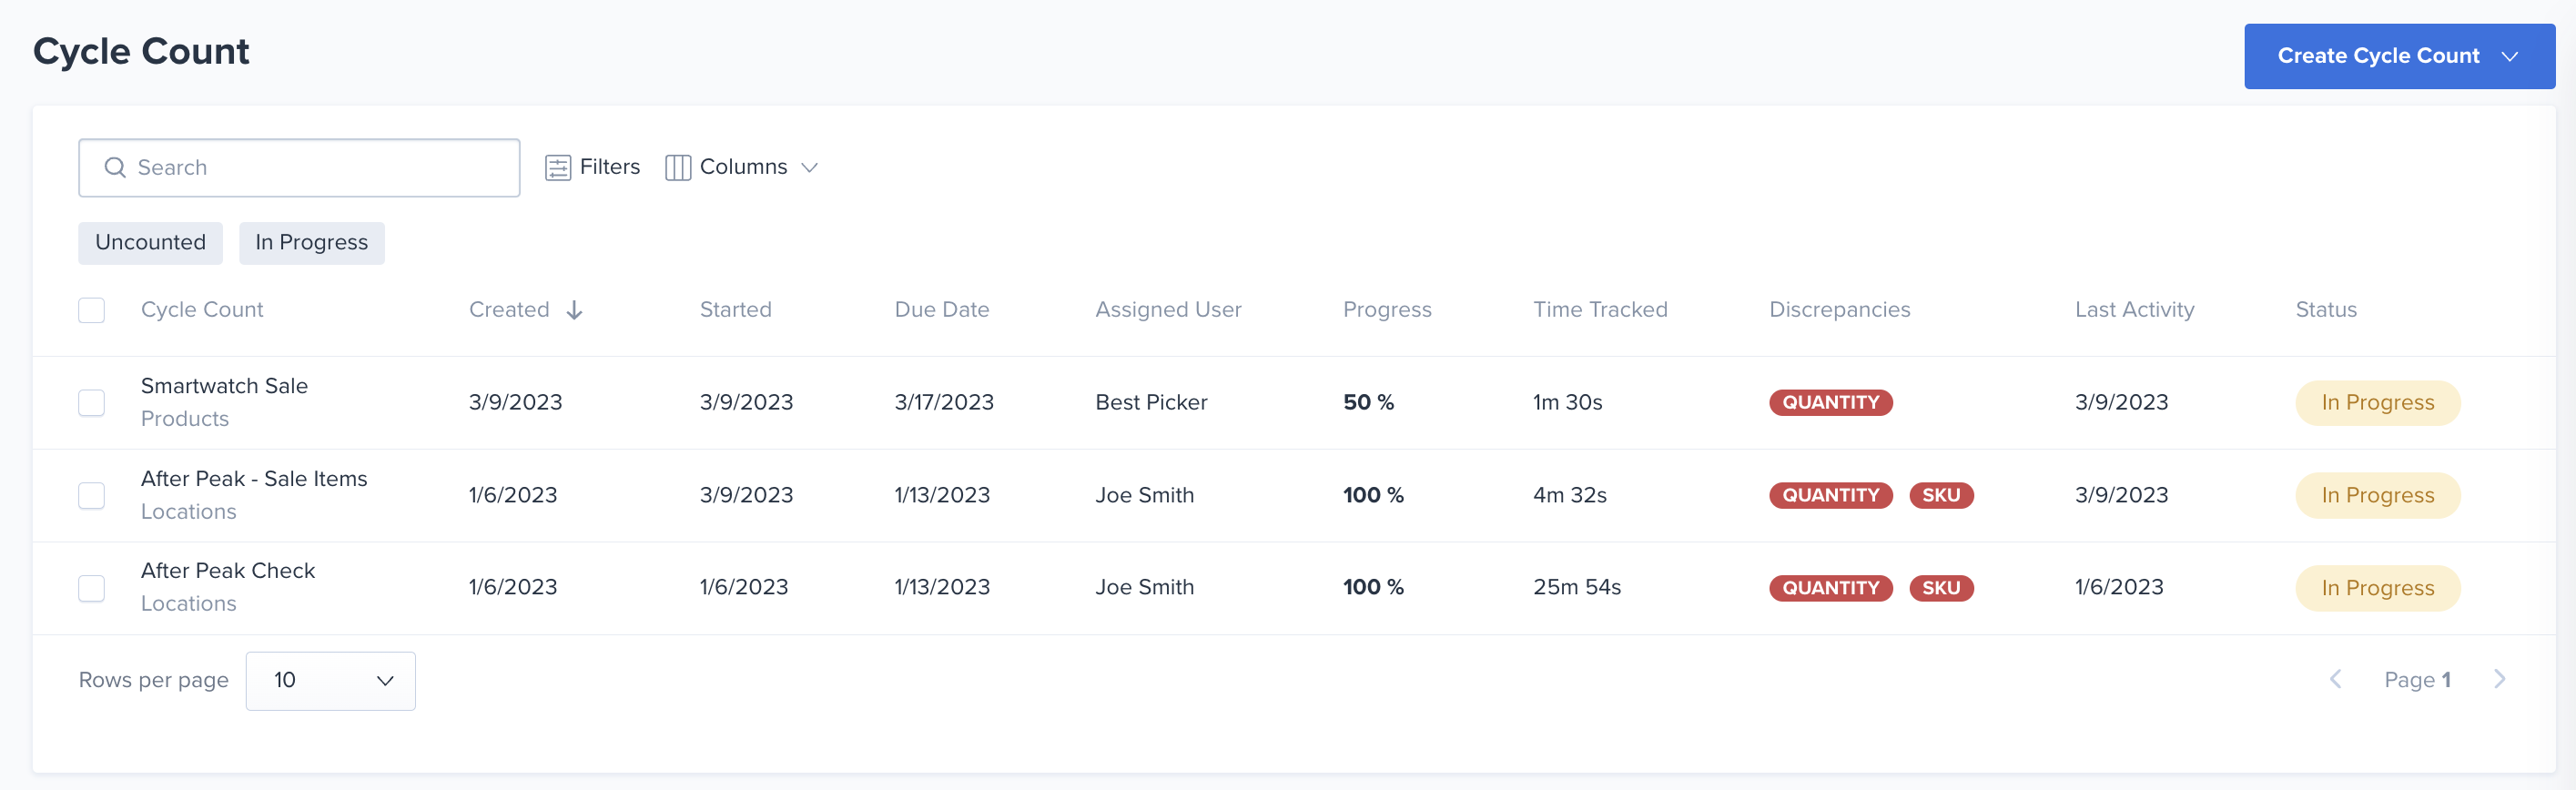Go to previous page with left chevron
This screenshot has height=790, width=2576.
click(2335, 679)
